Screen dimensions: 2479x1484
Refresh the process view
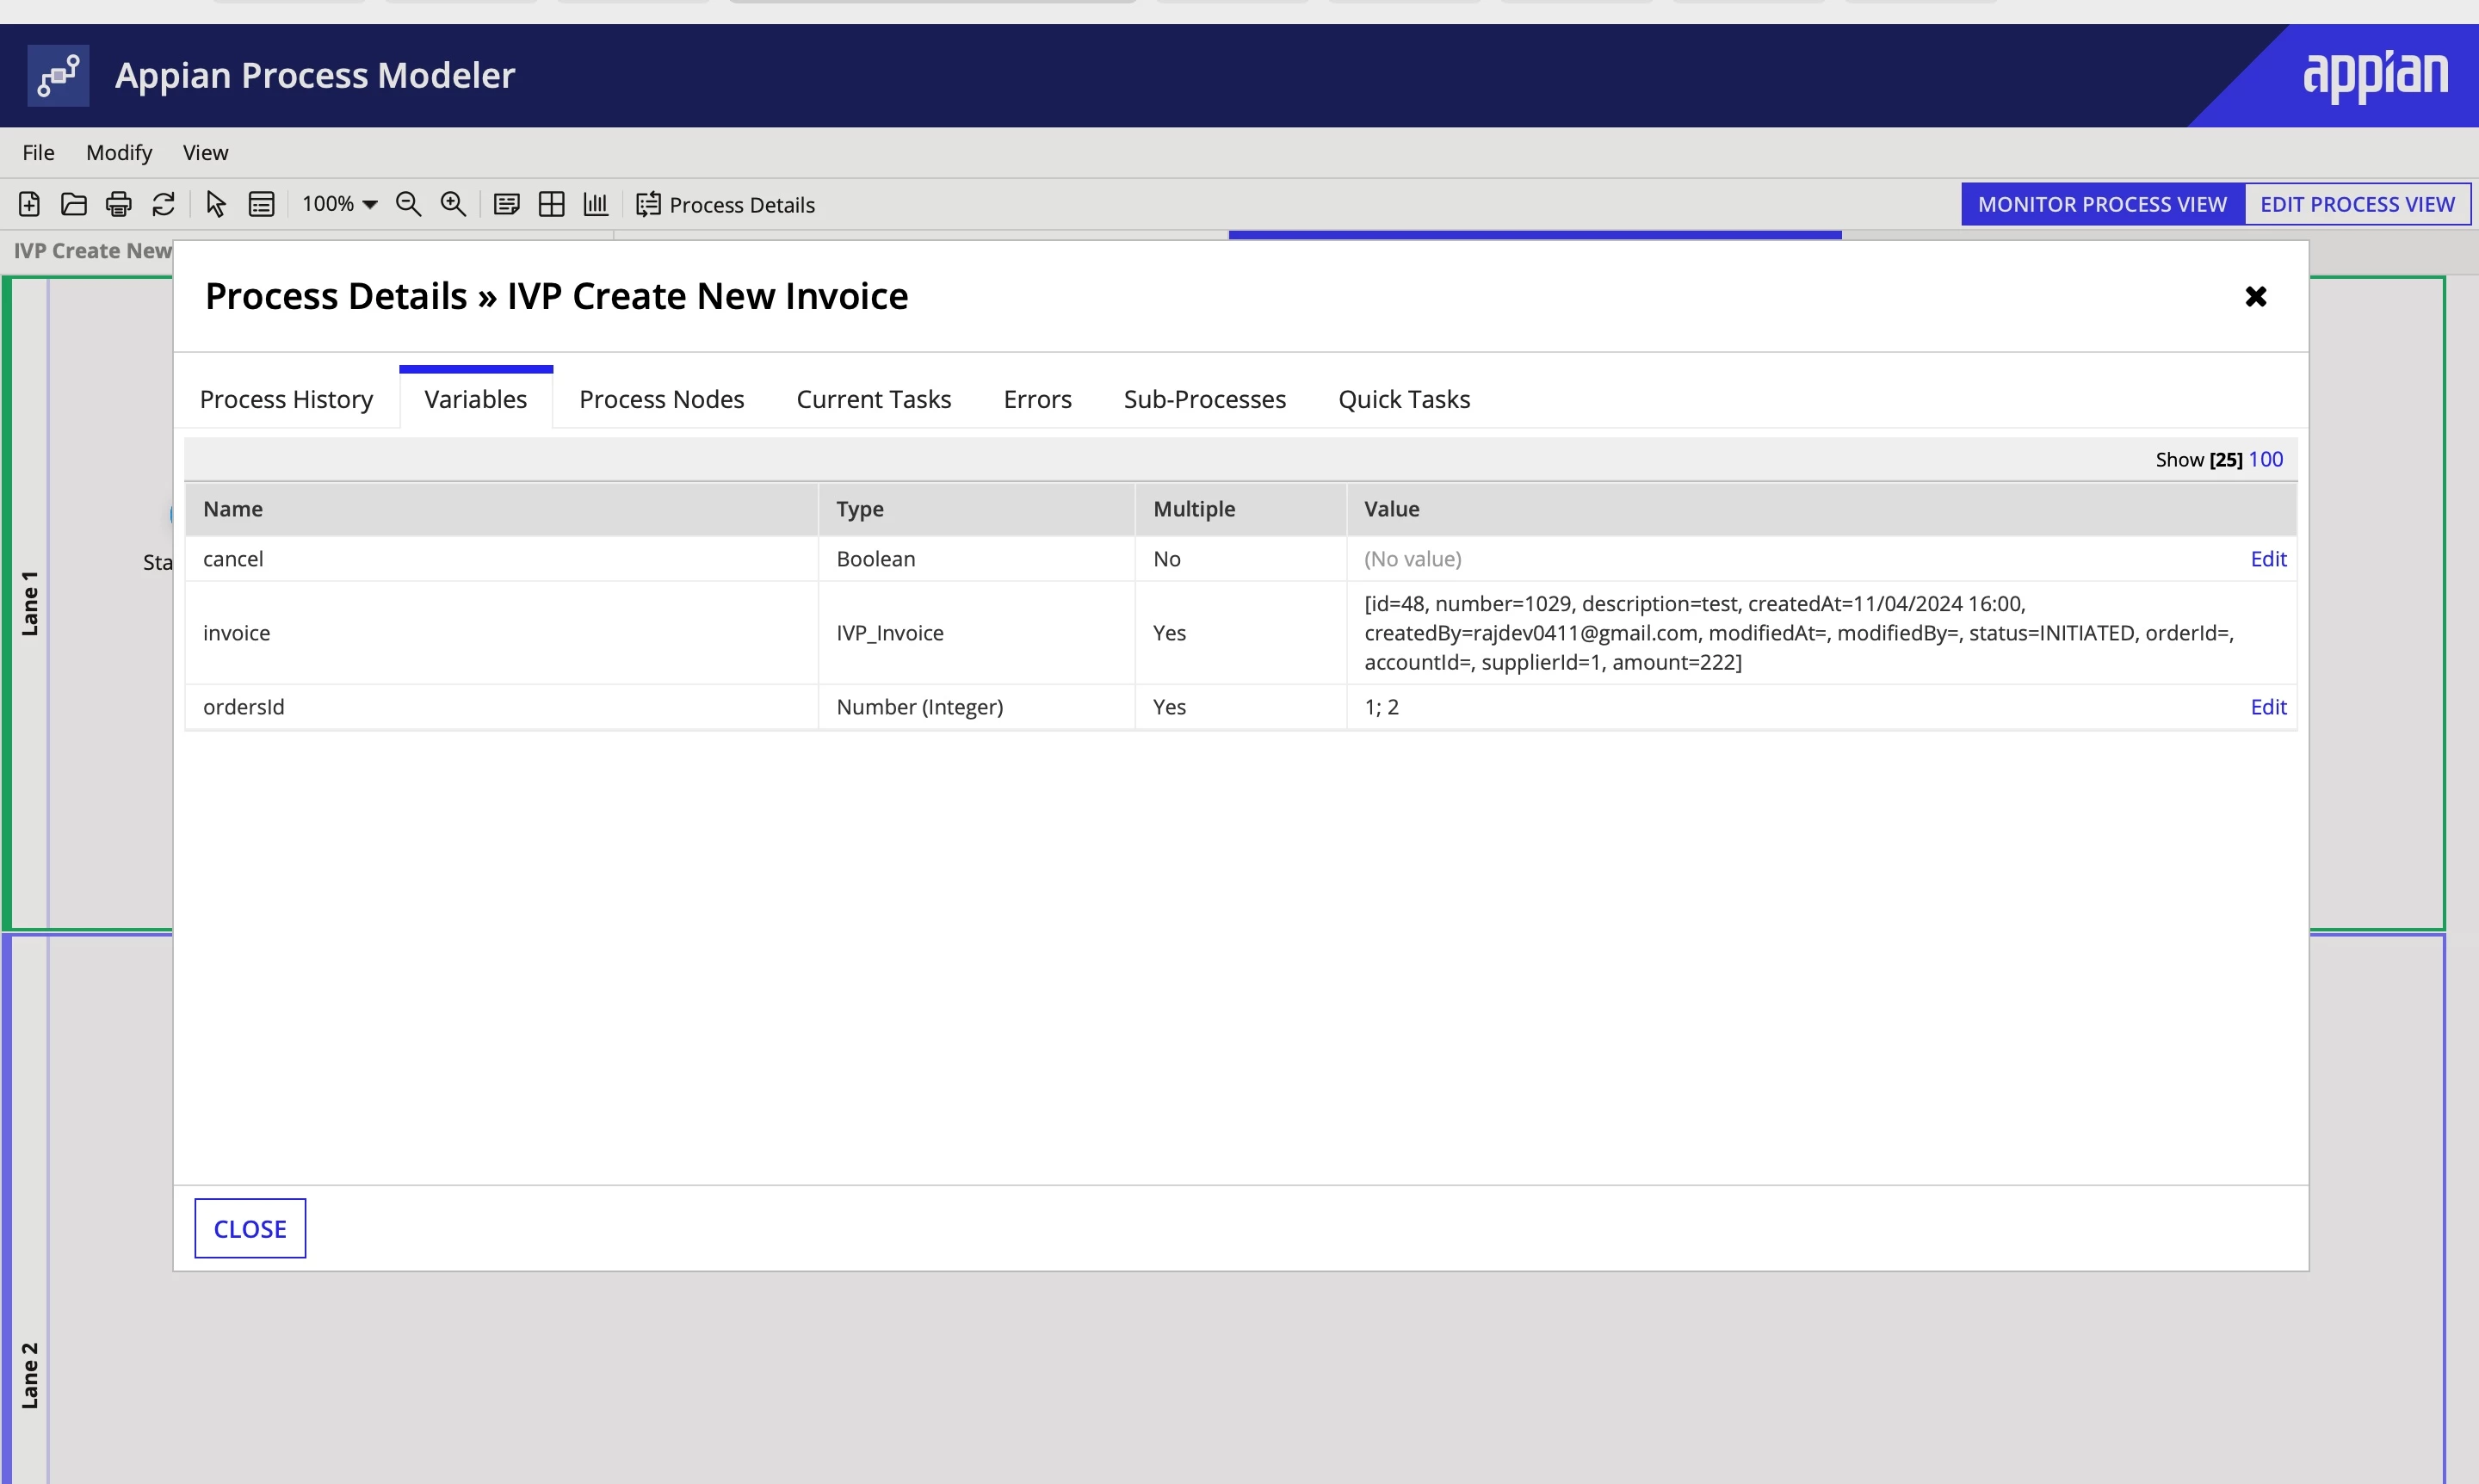click(163, 204)
